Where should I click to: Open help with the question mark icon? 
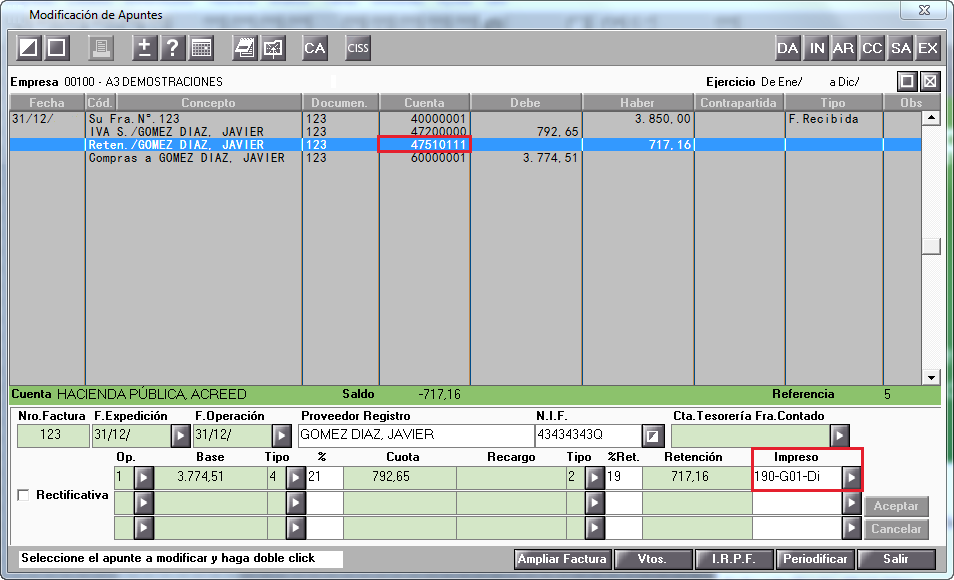click(173, 47)
